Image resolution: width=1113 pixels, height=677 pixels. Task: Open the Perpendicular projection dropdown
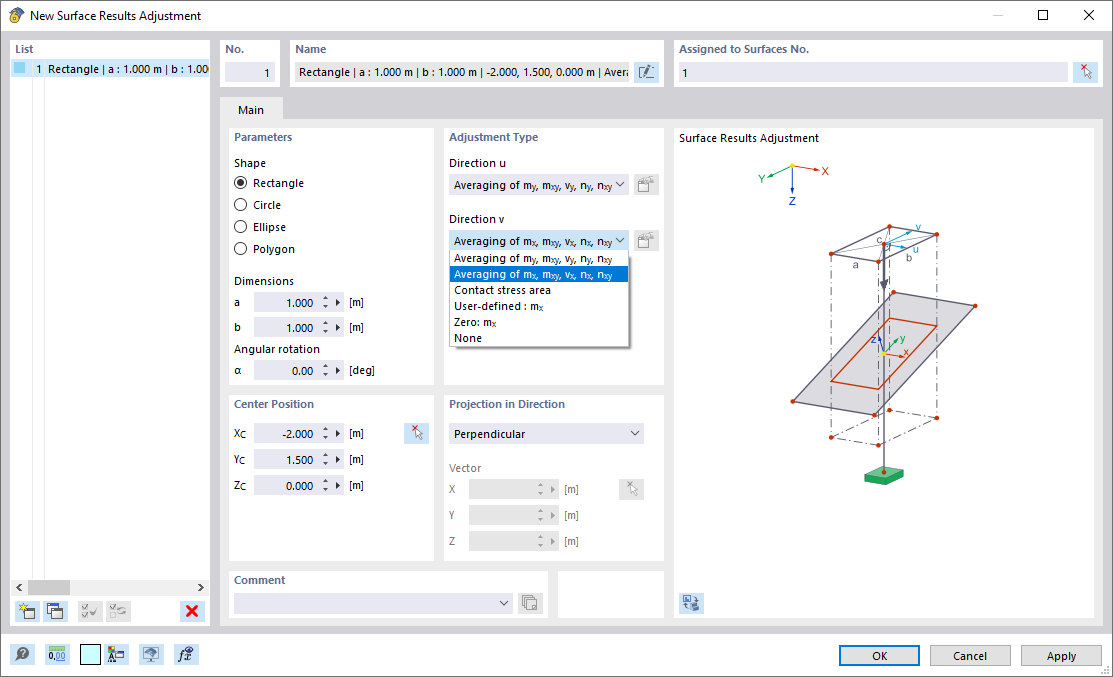pyautogui.click(x=546, y=433)
